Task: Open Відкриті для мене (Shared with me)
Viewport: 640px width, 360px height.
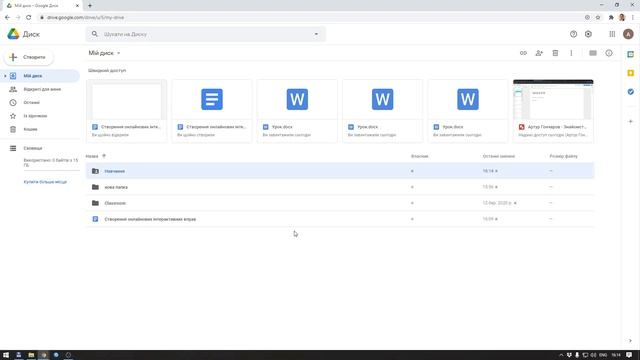Action: tap(42, 89)
